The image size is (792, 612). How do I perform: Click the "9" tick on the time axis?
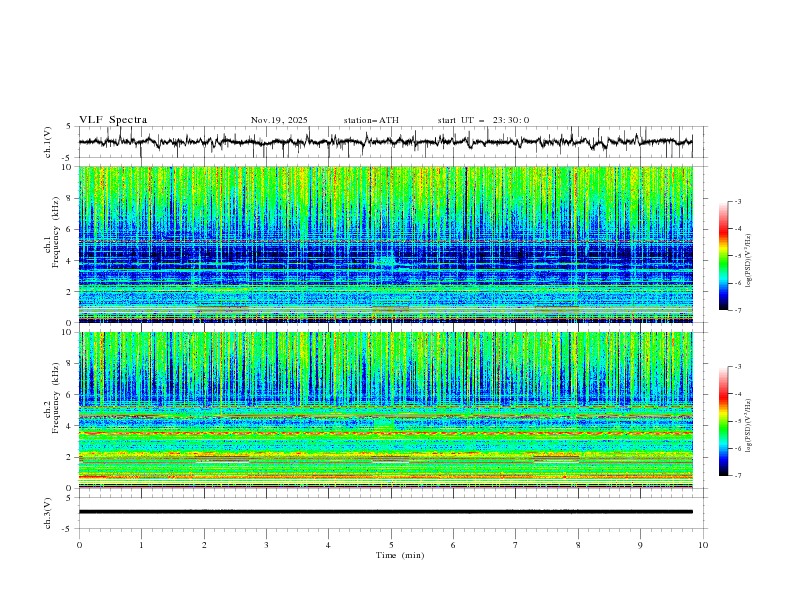click(x=640, y=545)
